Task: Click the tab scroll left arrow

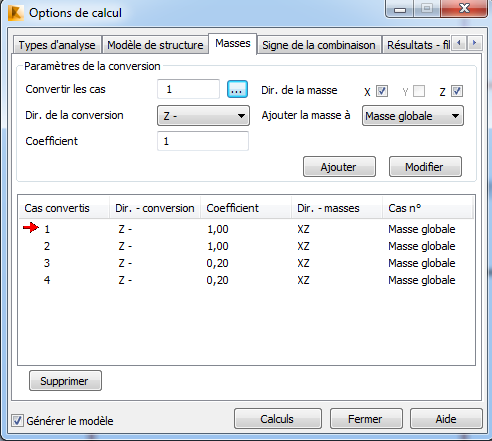Action: (x=459, y=43)
